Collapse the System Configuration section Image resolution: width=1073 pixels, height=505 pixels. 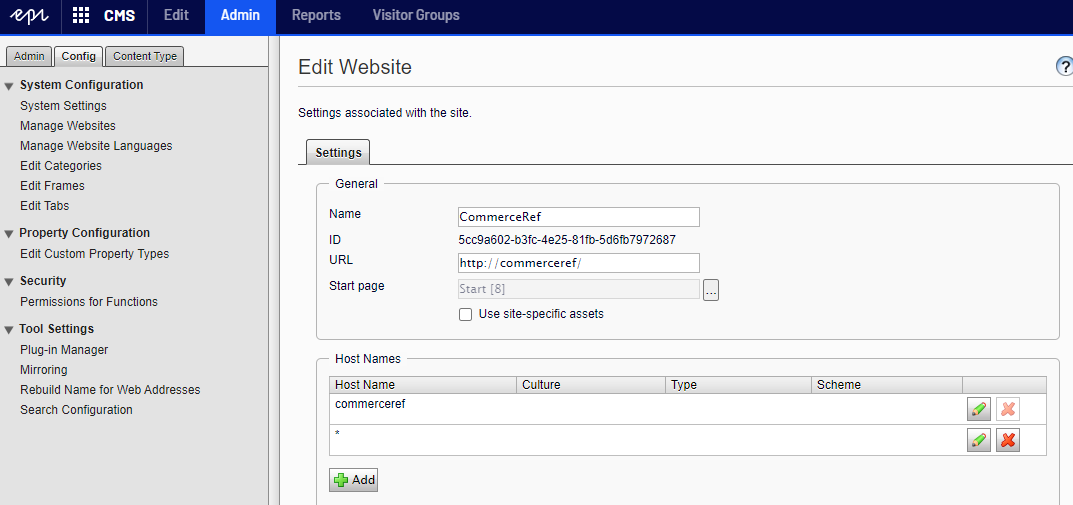click(9, 86)
